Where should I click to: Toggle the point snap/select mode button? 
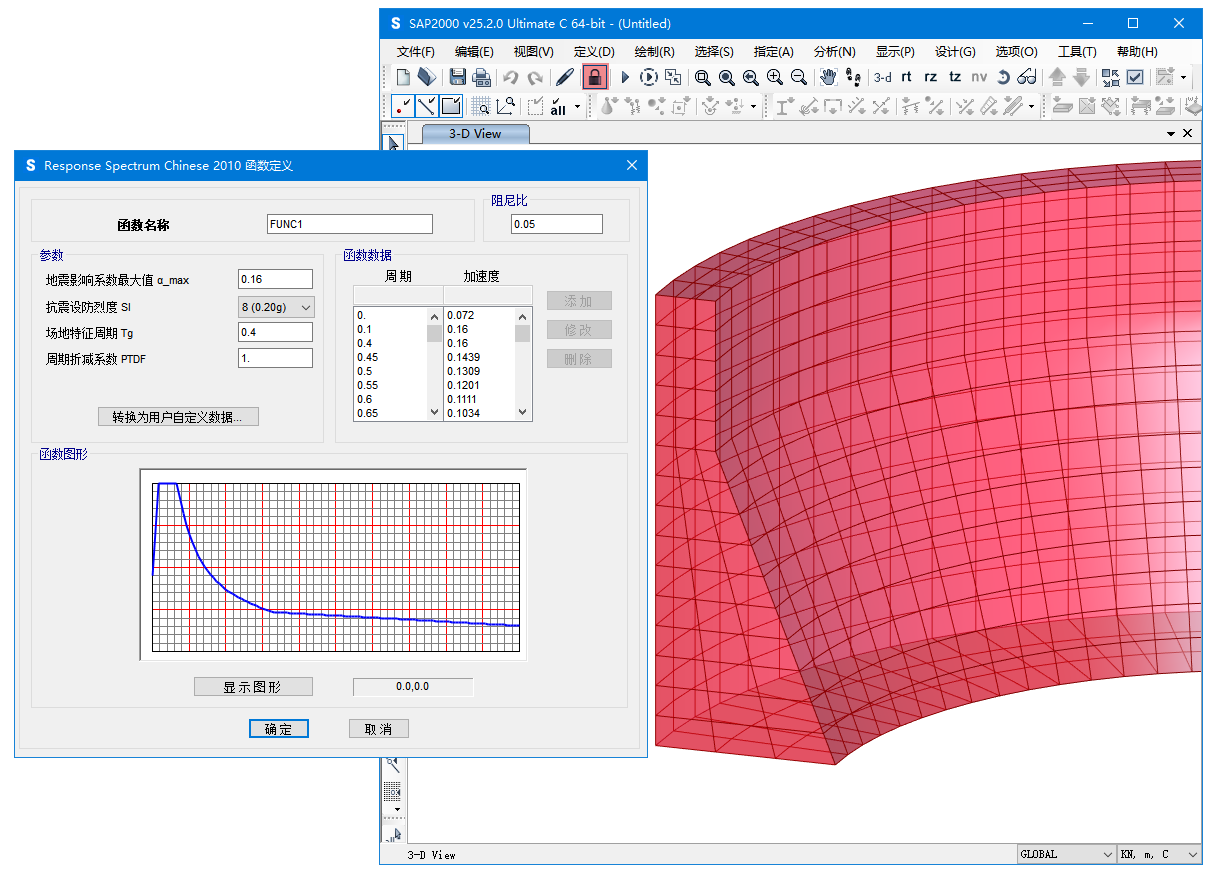coord(403,106)
